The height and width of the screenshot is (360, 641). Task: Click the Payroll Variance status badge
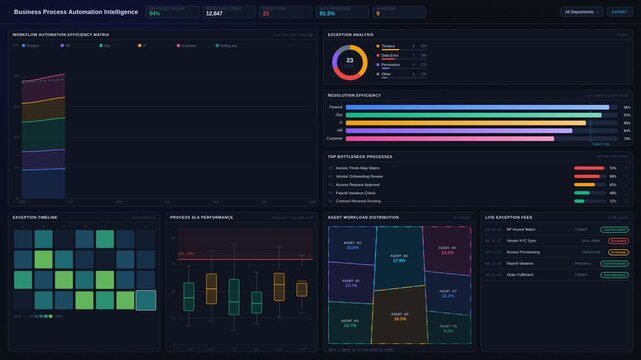point(614,264)
